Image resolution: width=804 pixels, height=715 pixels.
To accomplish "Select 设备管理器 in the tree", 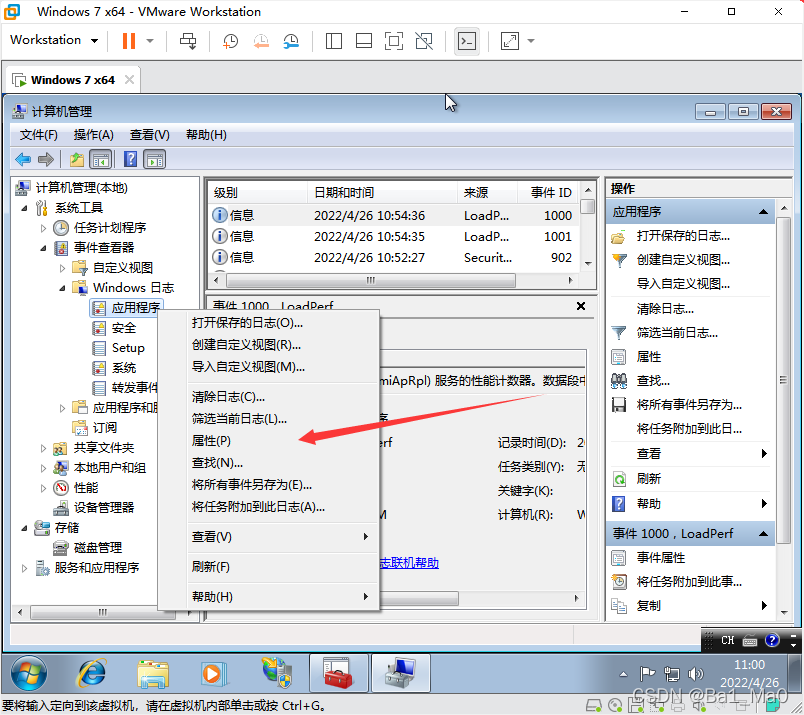I will coord(104,508).
